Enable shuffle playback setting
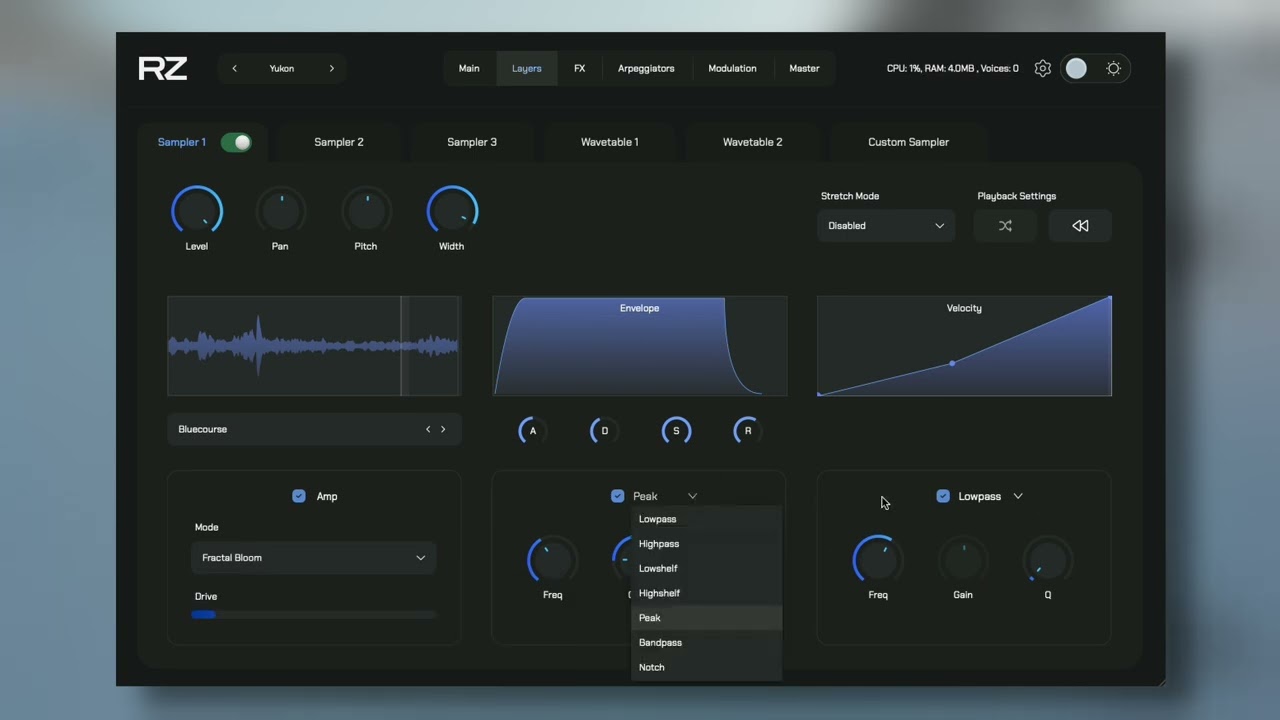Screen dimensions: 1280x720 [1005, 226]
